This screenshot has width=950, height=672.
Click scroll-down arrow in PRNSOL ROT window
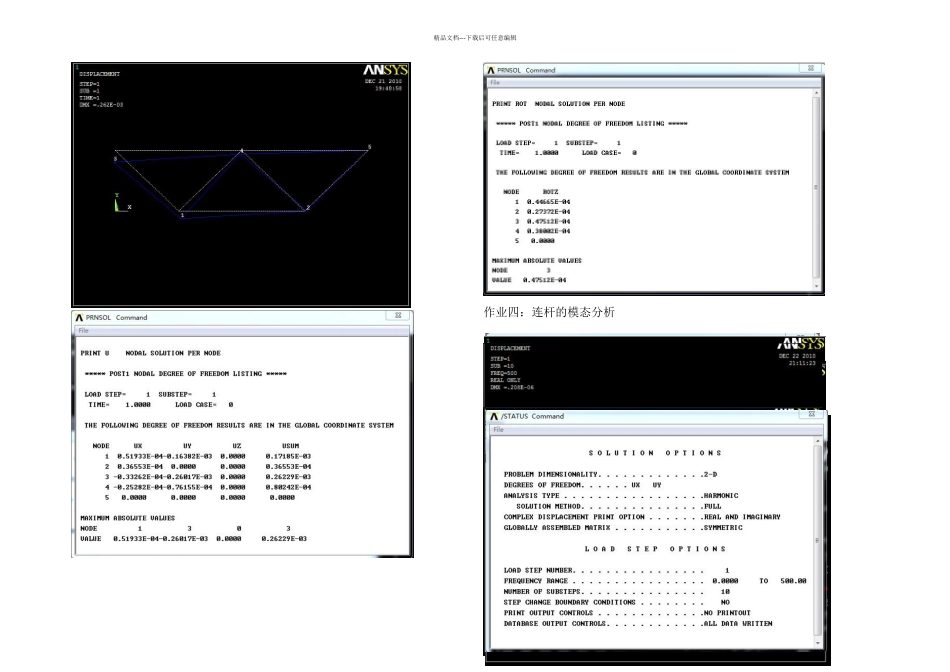point(816,285)
